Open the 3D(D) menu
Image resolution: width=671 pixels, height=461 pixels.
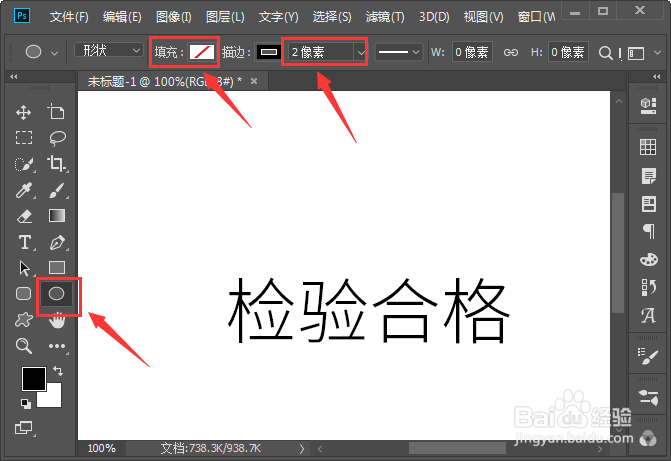tap(434, 17)
